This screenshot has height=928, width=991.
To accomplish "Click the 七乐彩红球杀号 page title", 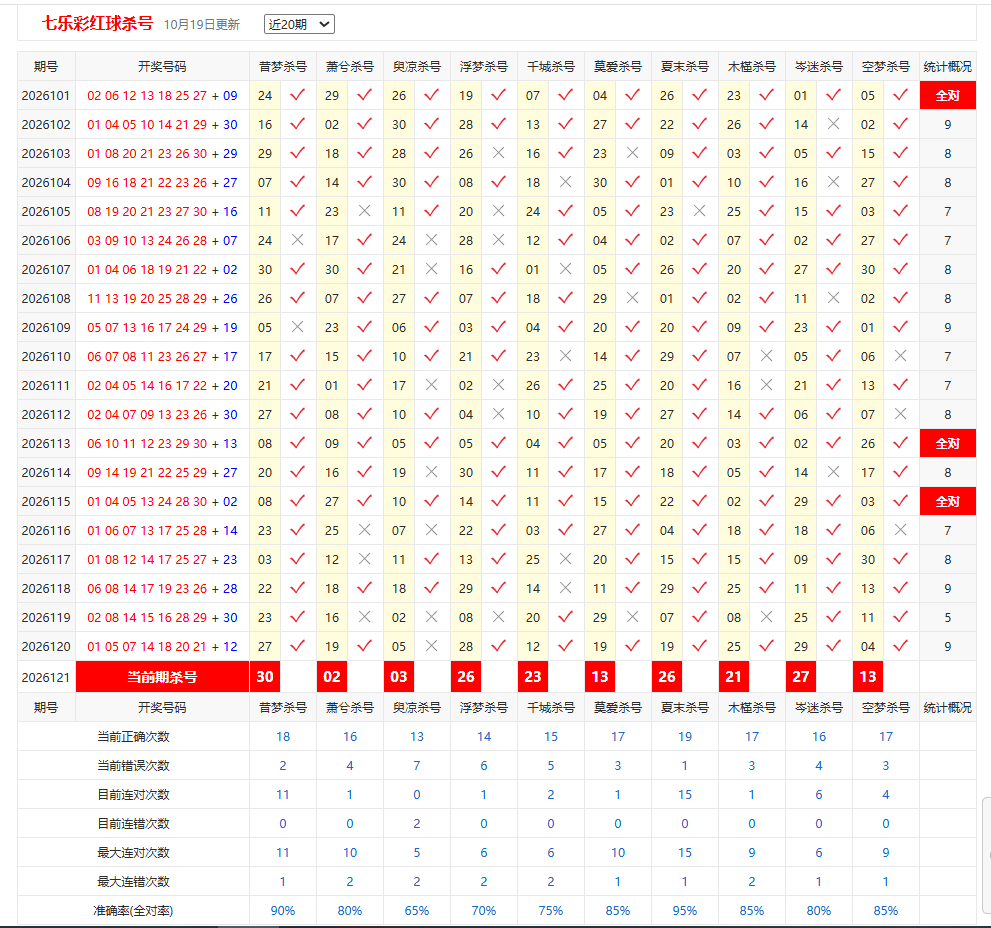I will coord(97,23).
